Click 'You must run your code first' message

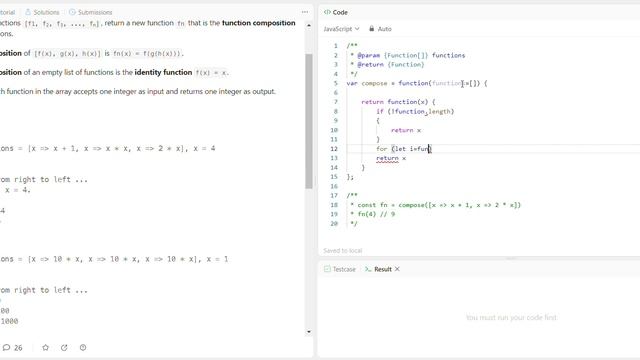click(x=511, y=317)
